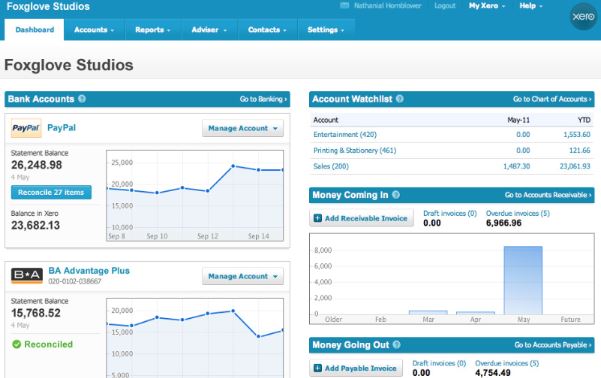This screenshot has width=601, height=378.
Task: Open the Contacts menu
Action: pos(267,30)
